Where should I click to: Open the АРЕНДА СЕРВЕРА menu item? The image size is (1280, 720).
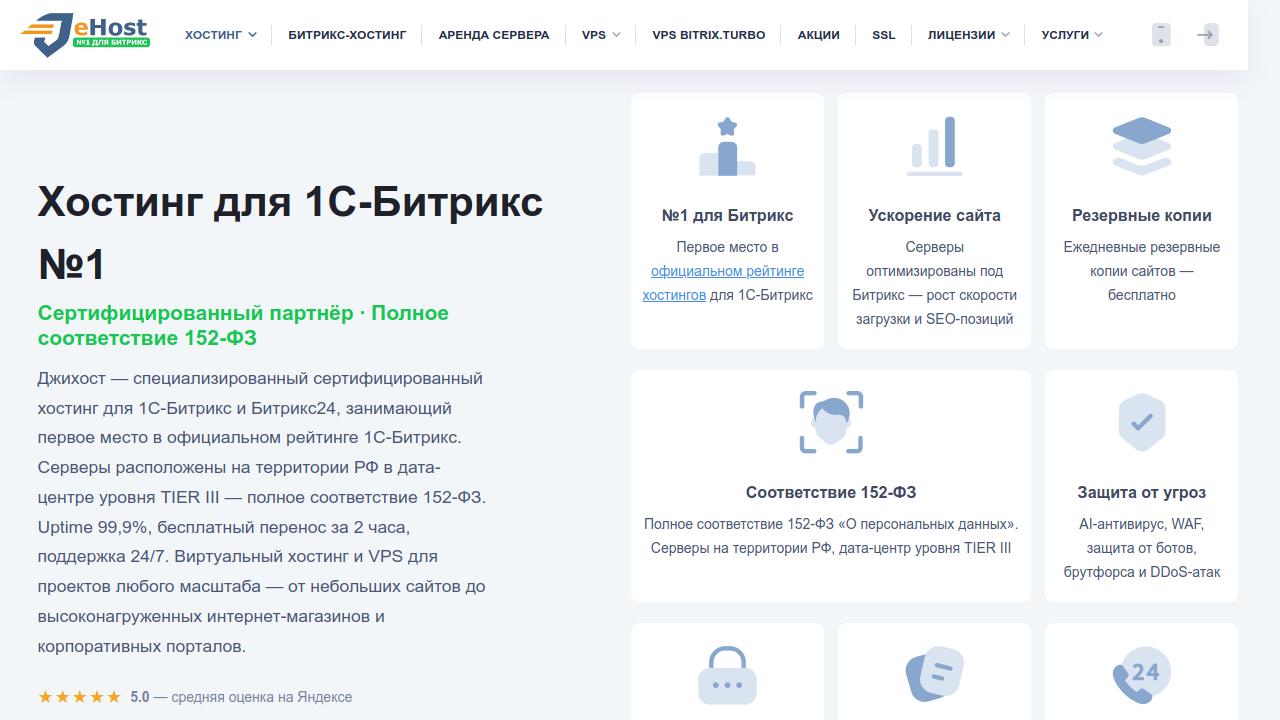point(494,34)
